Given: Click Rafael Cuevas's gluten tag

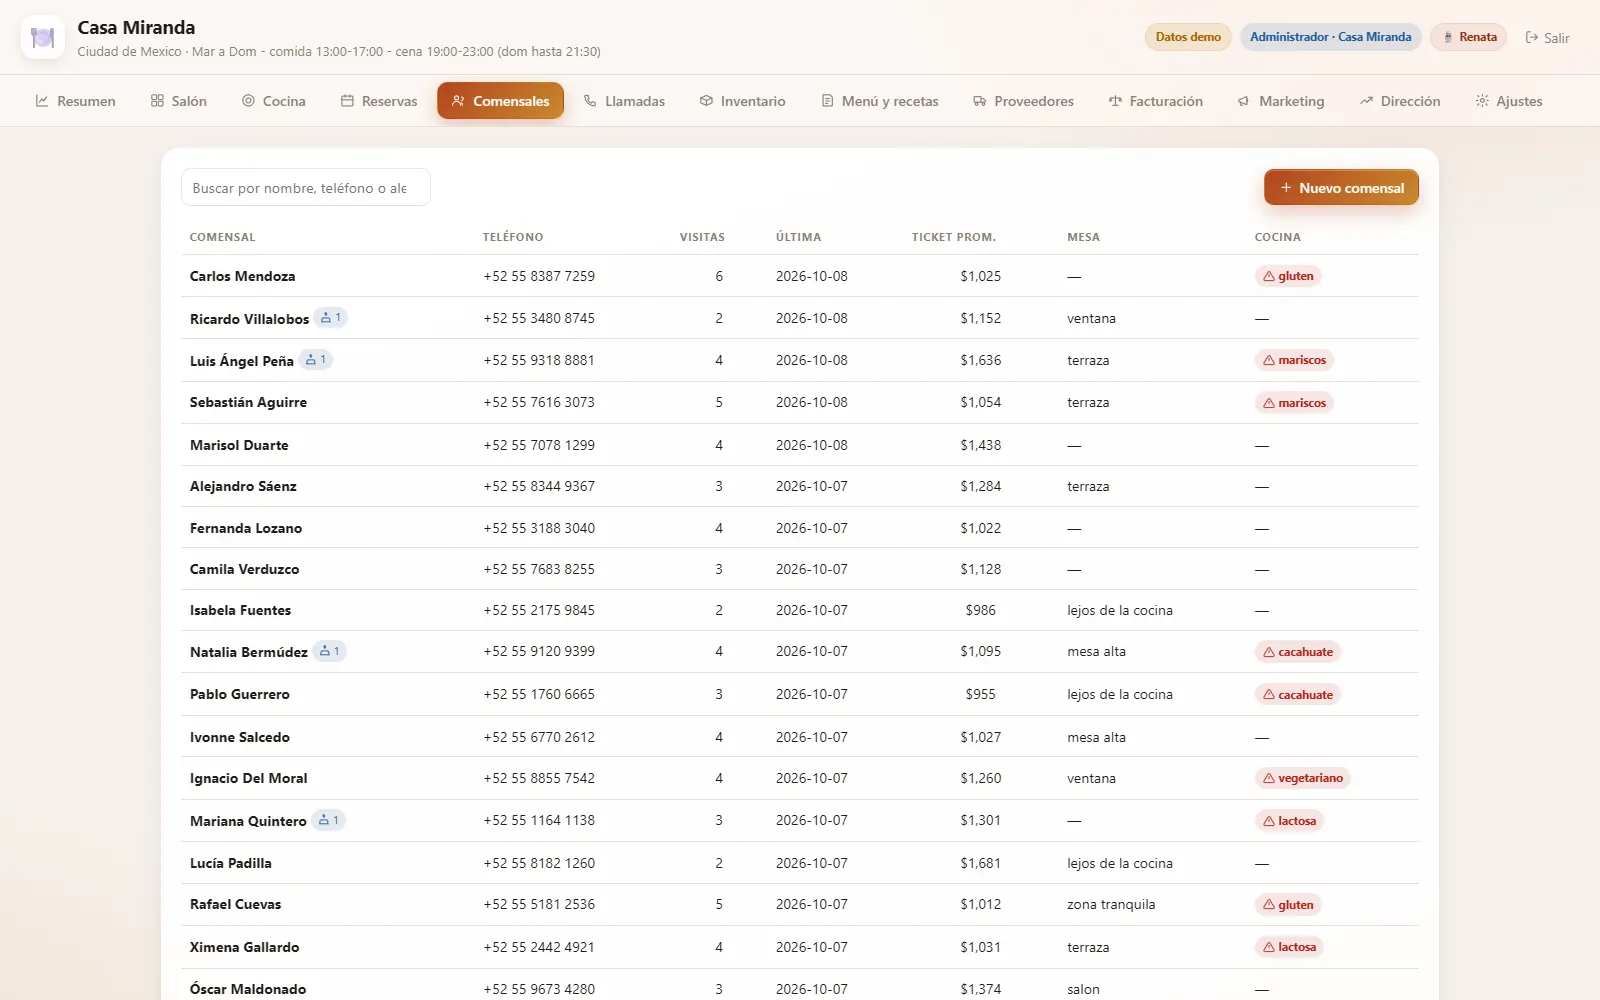Looking at the screenshot, I should point(1288,905).
